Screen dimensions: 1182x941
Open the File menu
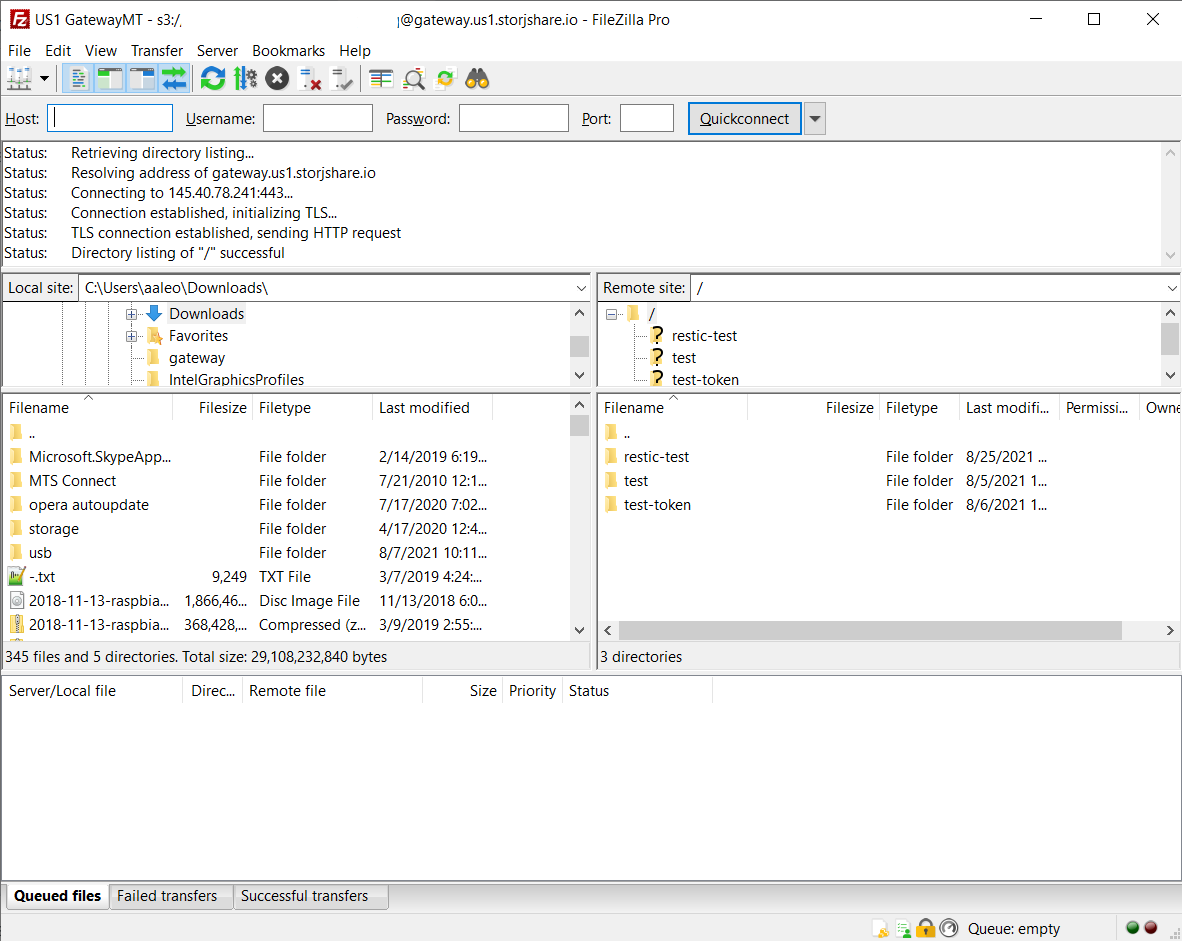click(x=20, y=51)
